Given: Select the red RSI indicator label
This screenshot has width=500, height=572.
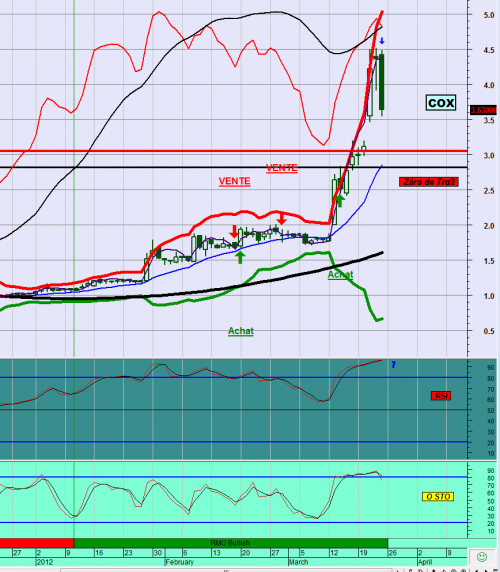Looking at the screenshot, I should click(441, 396).
